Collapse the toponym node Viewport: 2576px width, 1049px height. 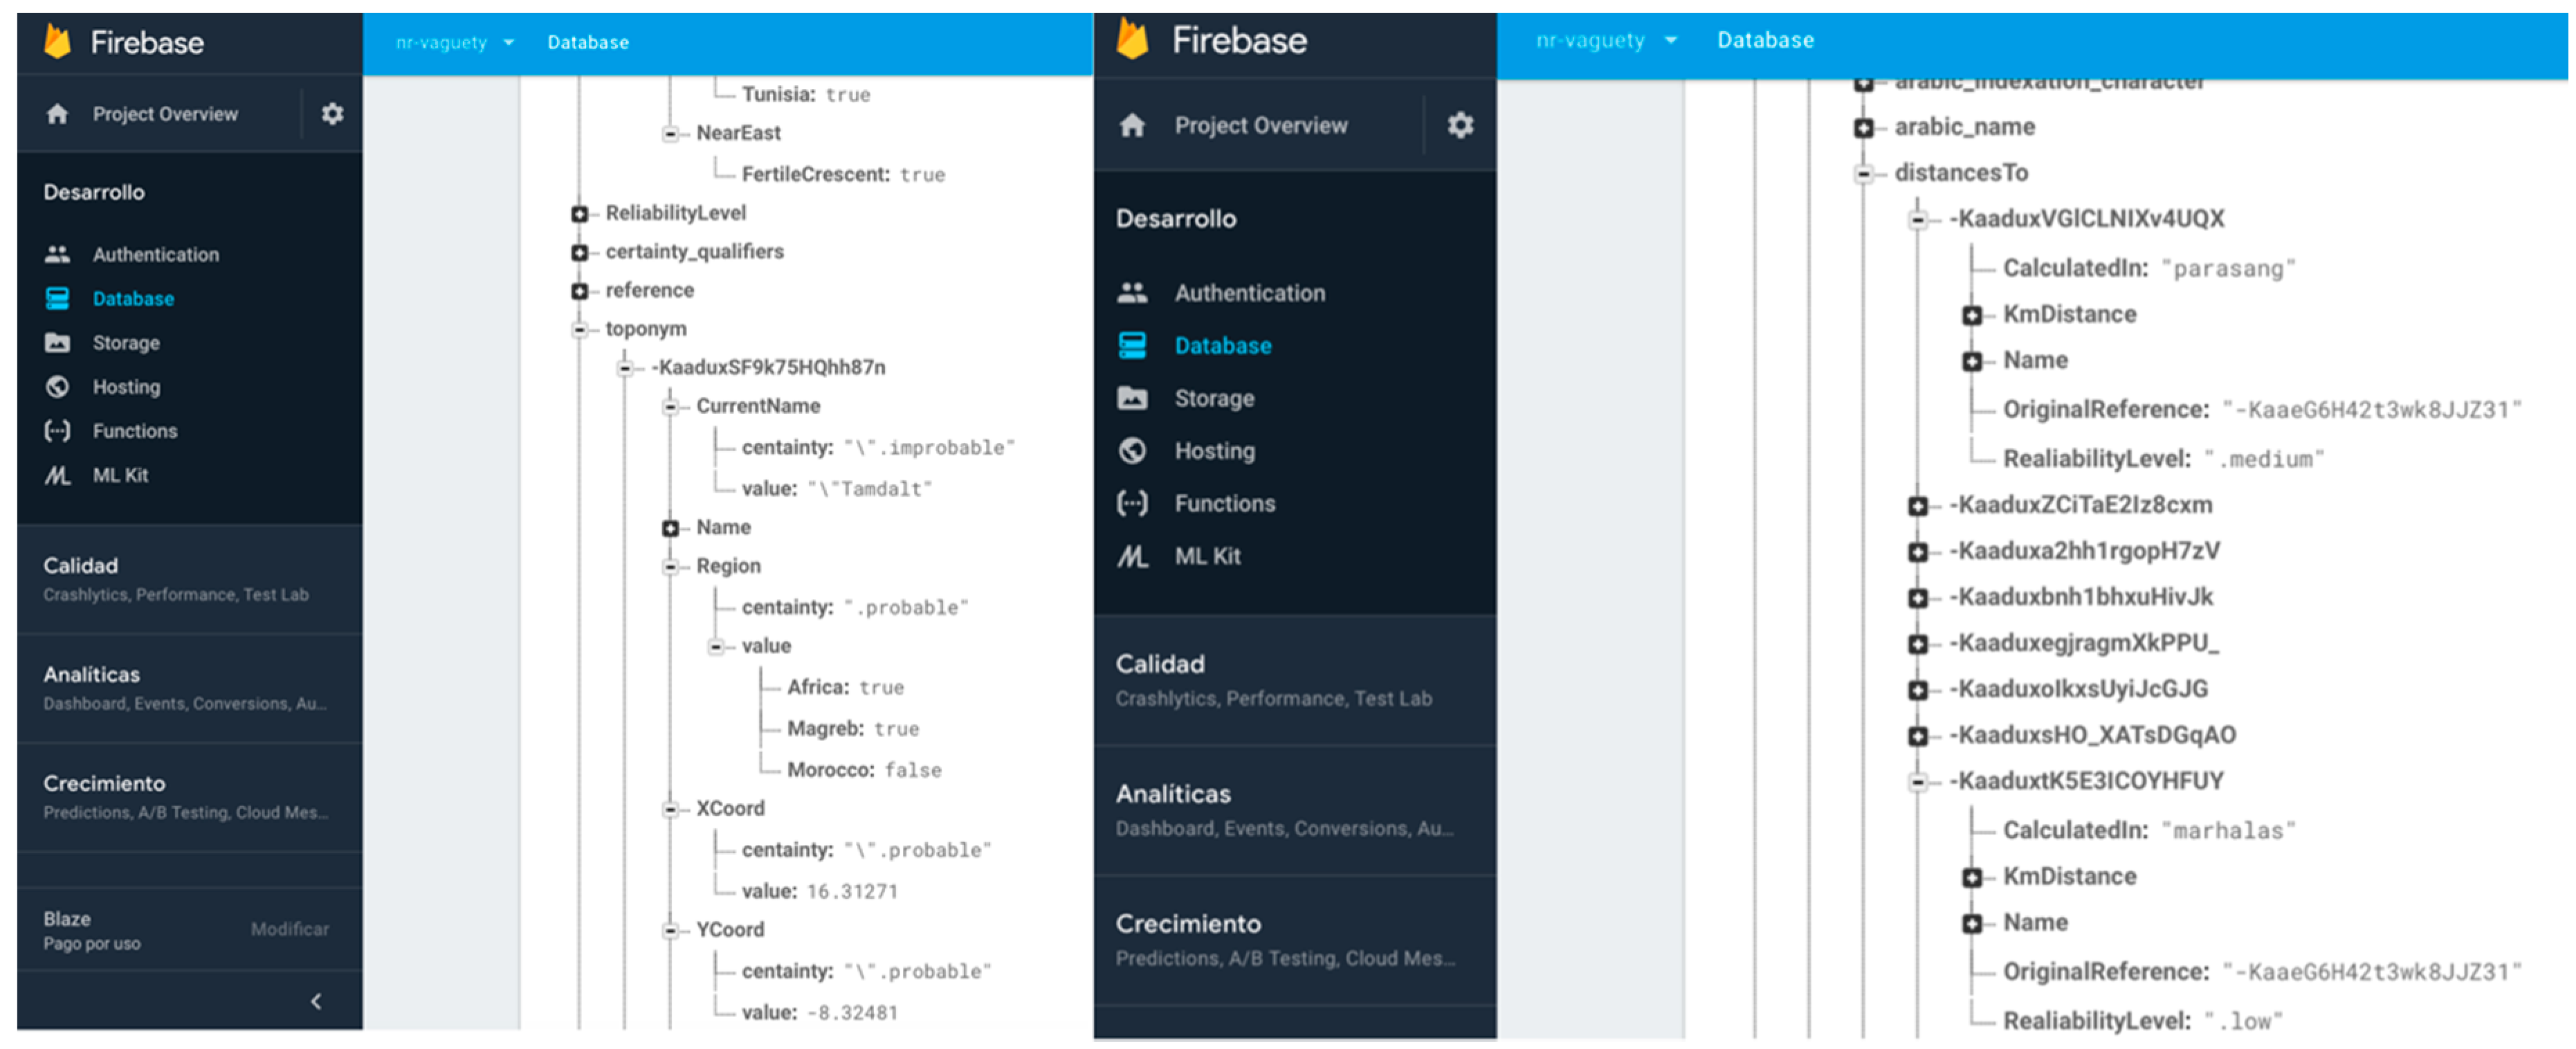pyautogui.click(x=579, y=329)
